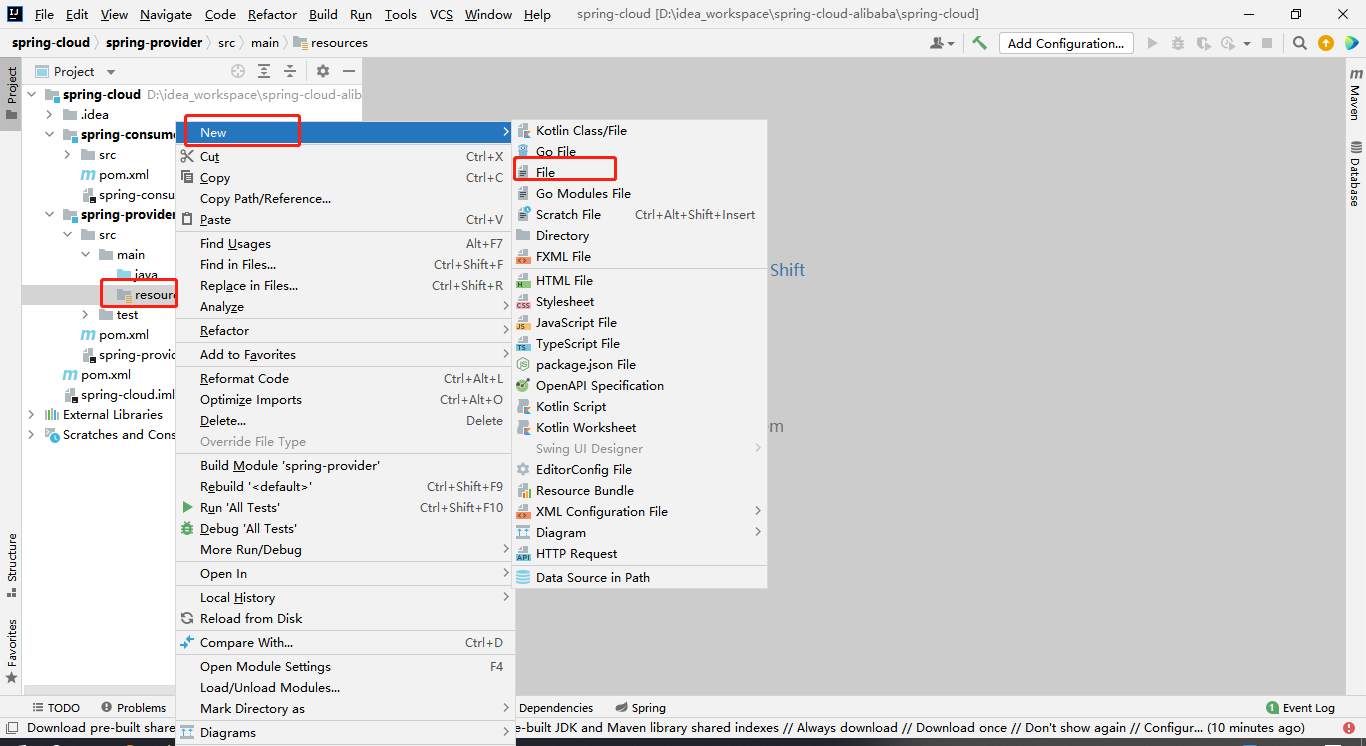1366x746 pixels.
Task: Choose TypeScript File from New submenu
Action: pyautogui.click(x=639, y=344)
